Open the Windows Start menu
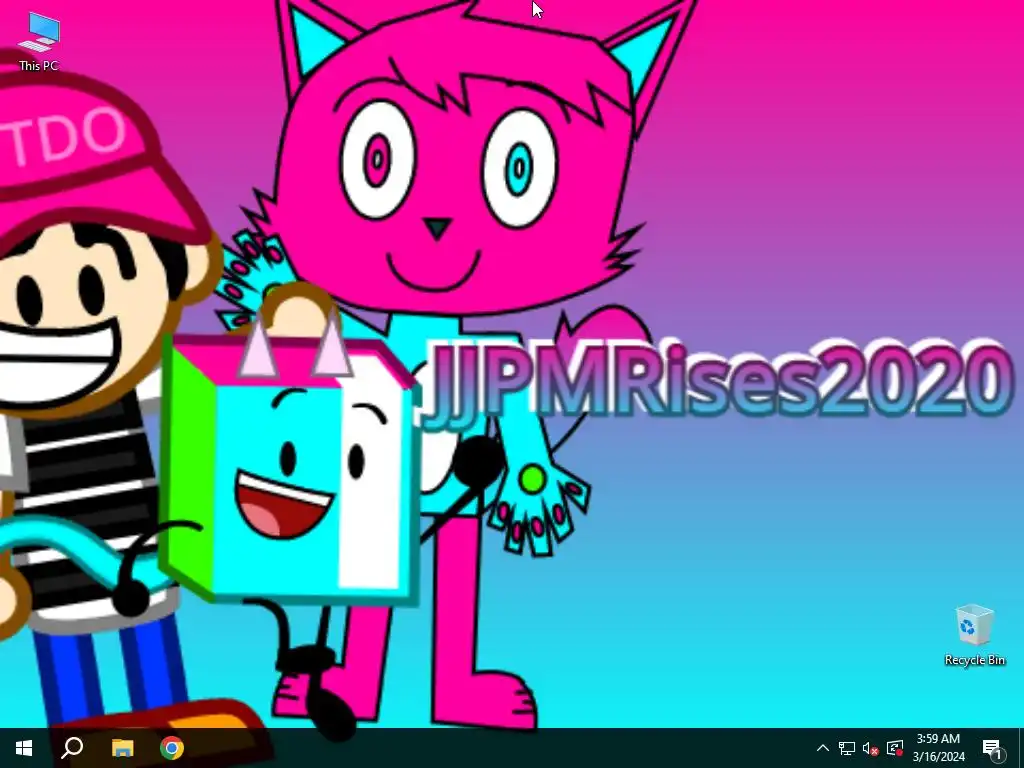Screen dimensions: 1024x768 pos(24,748)
